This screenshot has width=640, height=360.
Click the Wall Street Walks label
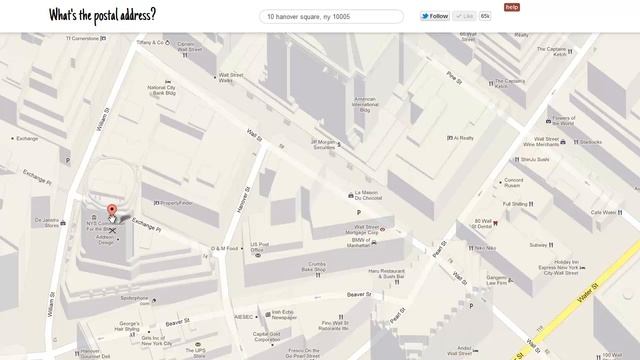231,78
